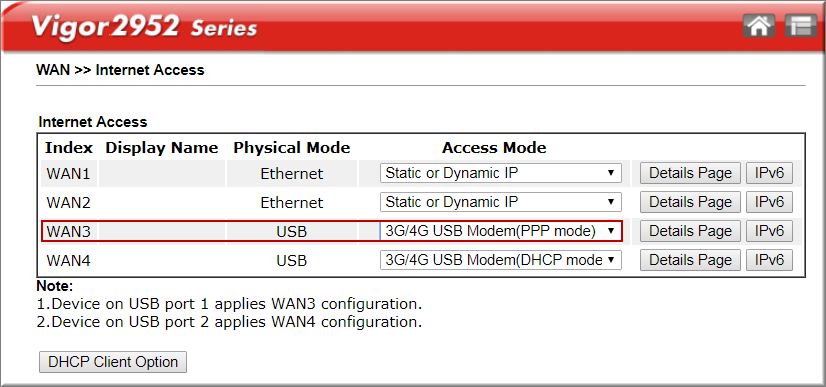
Task: Click the DHCP Client Option button
Action: (x=113, y=362)
